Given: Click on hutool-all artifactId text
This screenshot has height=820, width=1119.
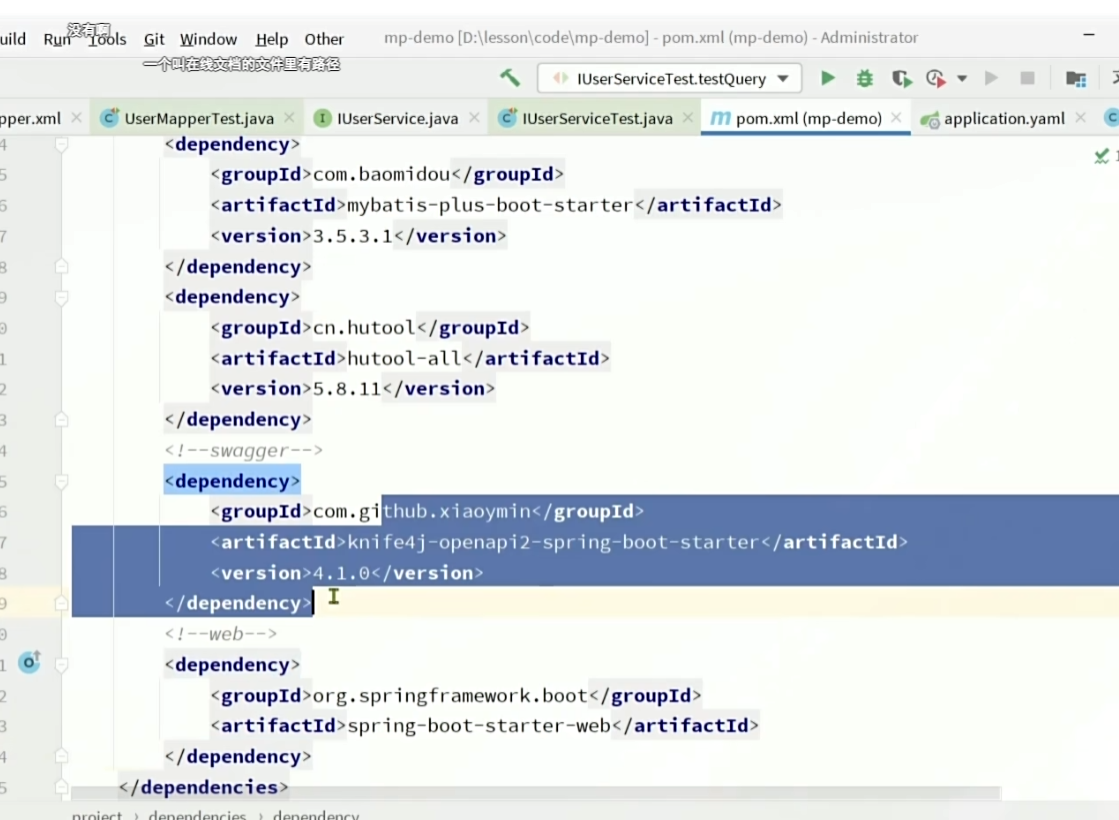Looking at the screenshot, I should click(x=404, y=359).
